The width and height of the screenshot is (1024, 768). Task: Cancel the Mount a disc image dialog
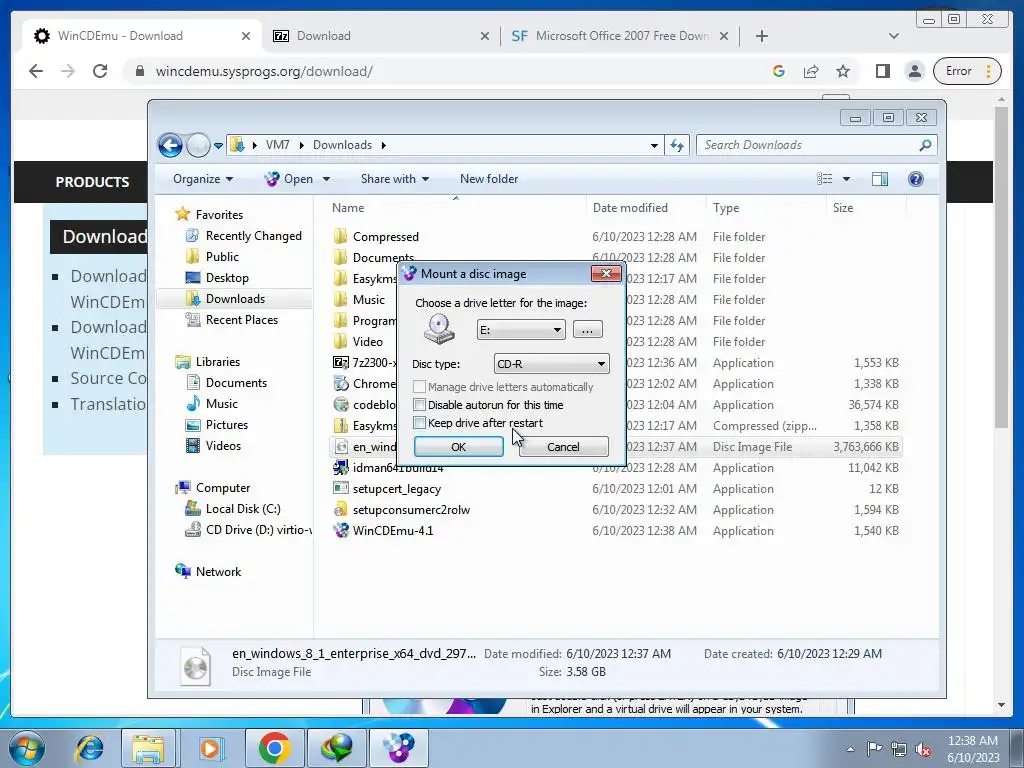[x=563, y=447]
